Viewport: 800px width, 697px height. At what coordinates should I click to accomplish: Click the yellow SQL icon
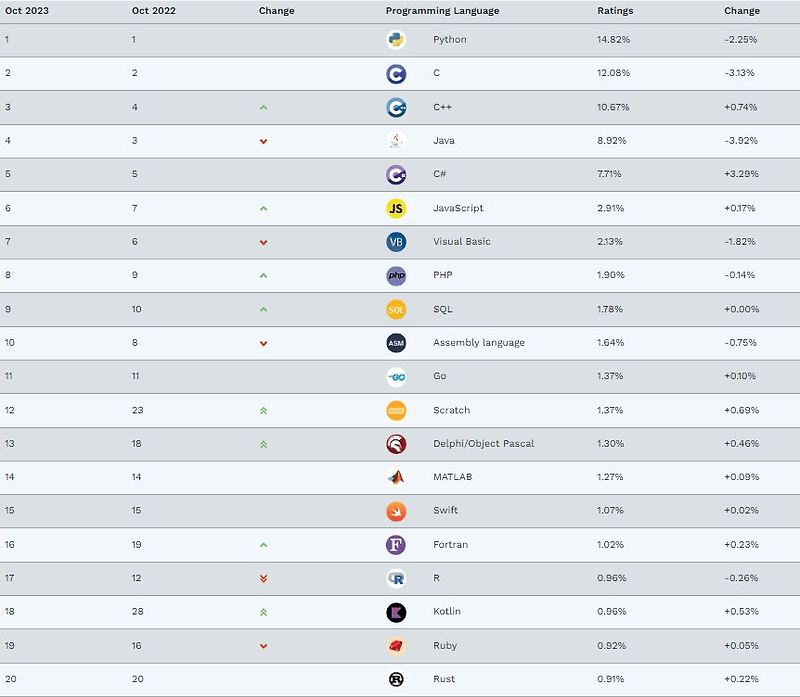[396, 310]
